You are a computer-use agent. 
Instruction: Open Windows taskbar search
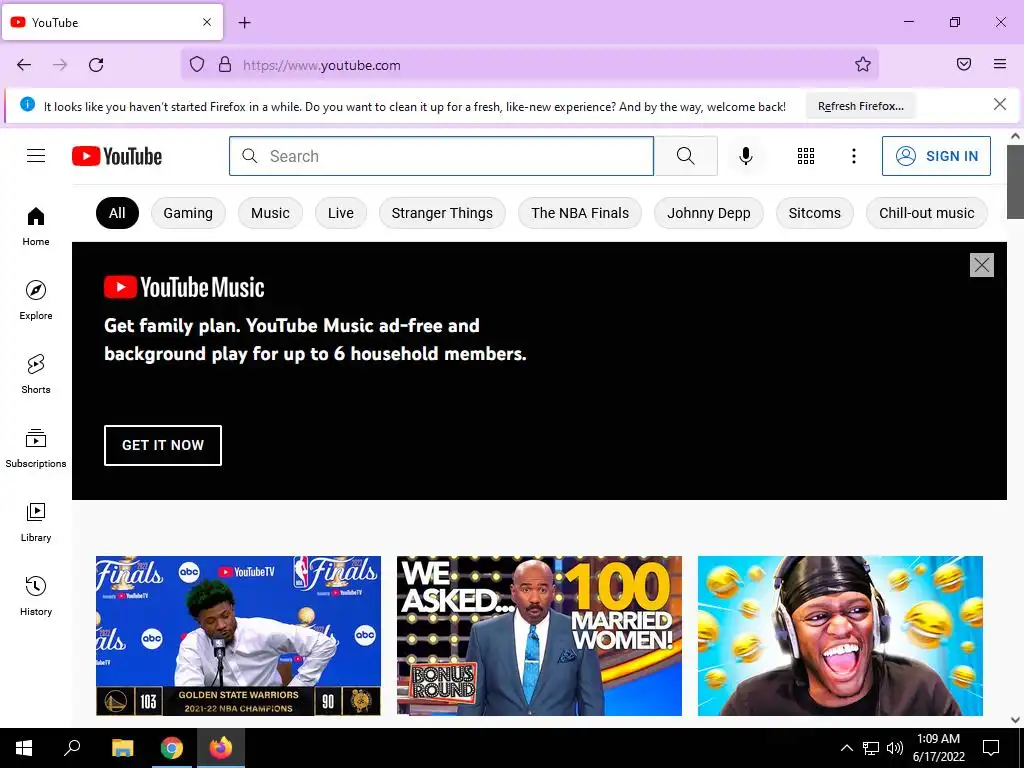72,748
